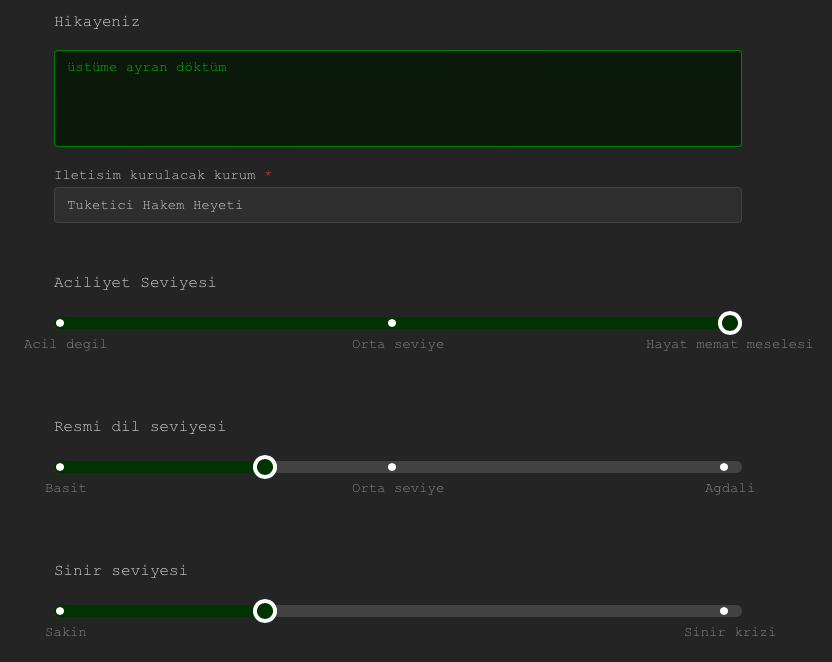
Task: Pick the 'Agdali' label text
Action: point(729,488)
